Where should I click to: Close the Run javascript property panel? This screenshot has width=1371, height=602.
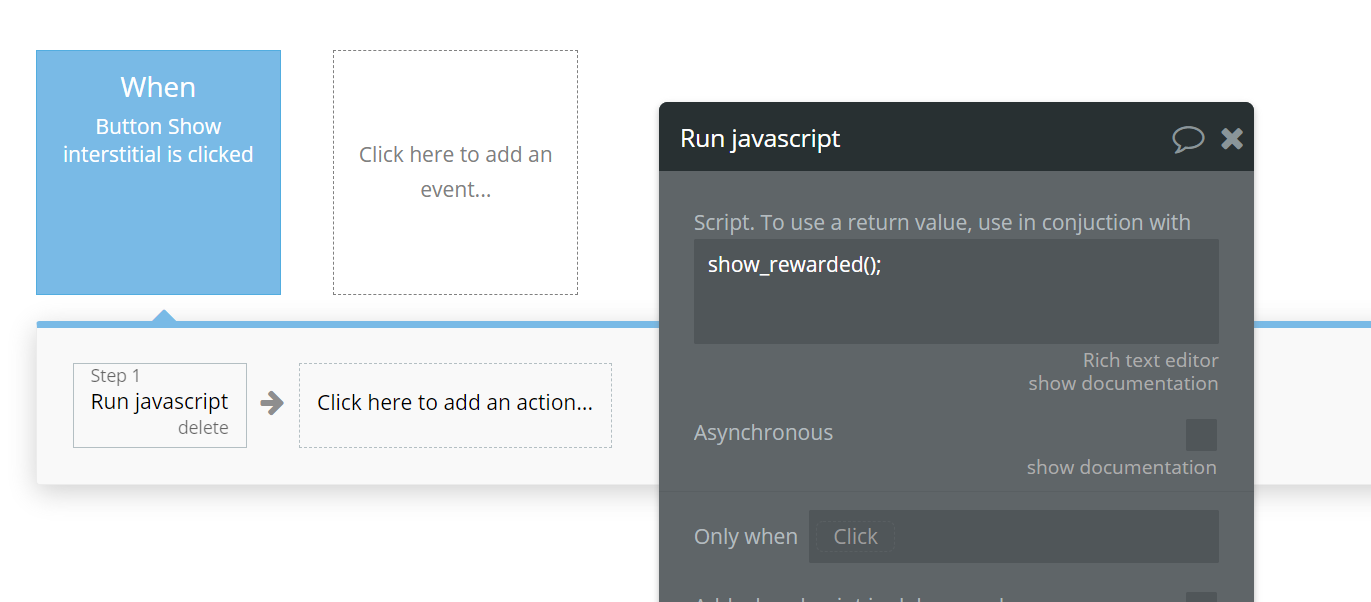1232,139
